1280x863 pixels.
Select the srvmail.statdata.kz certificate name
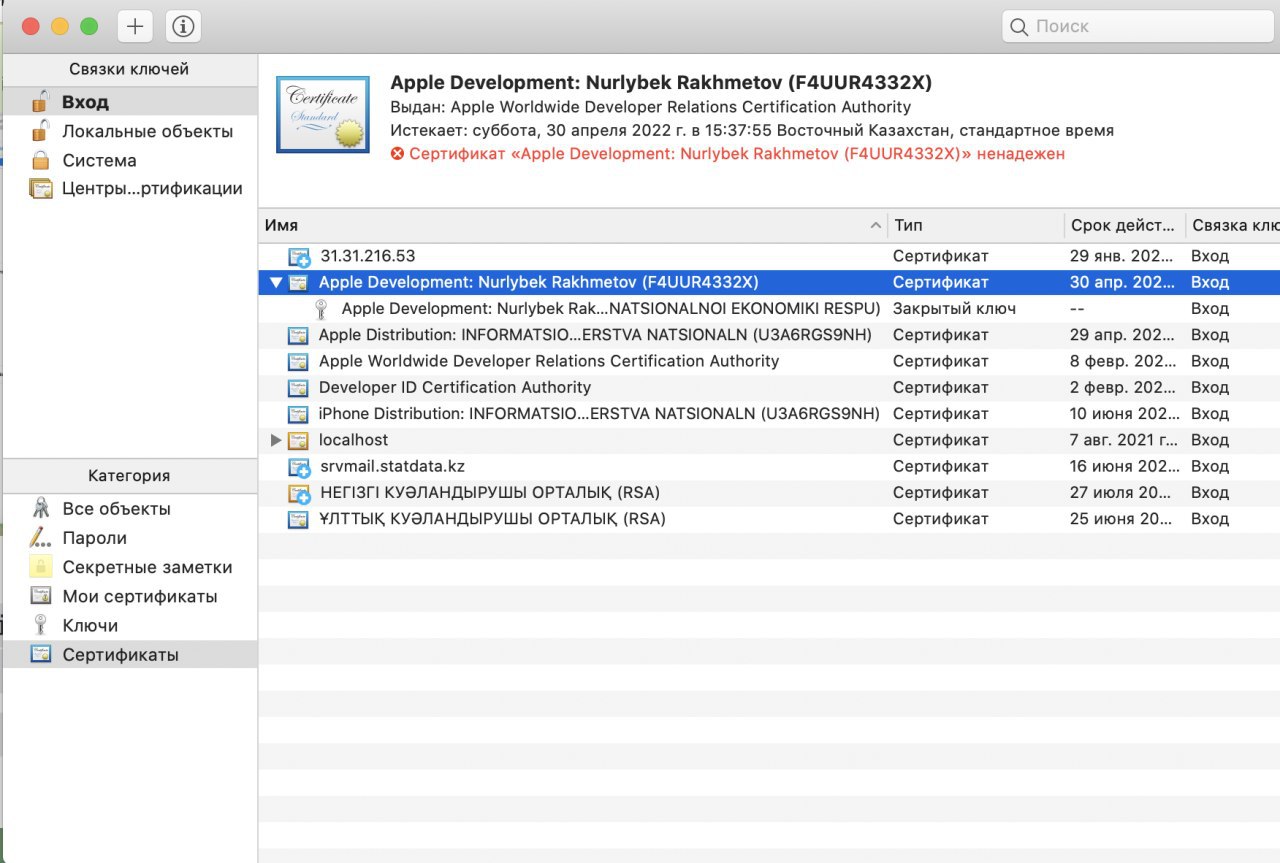tap(392, 466)
